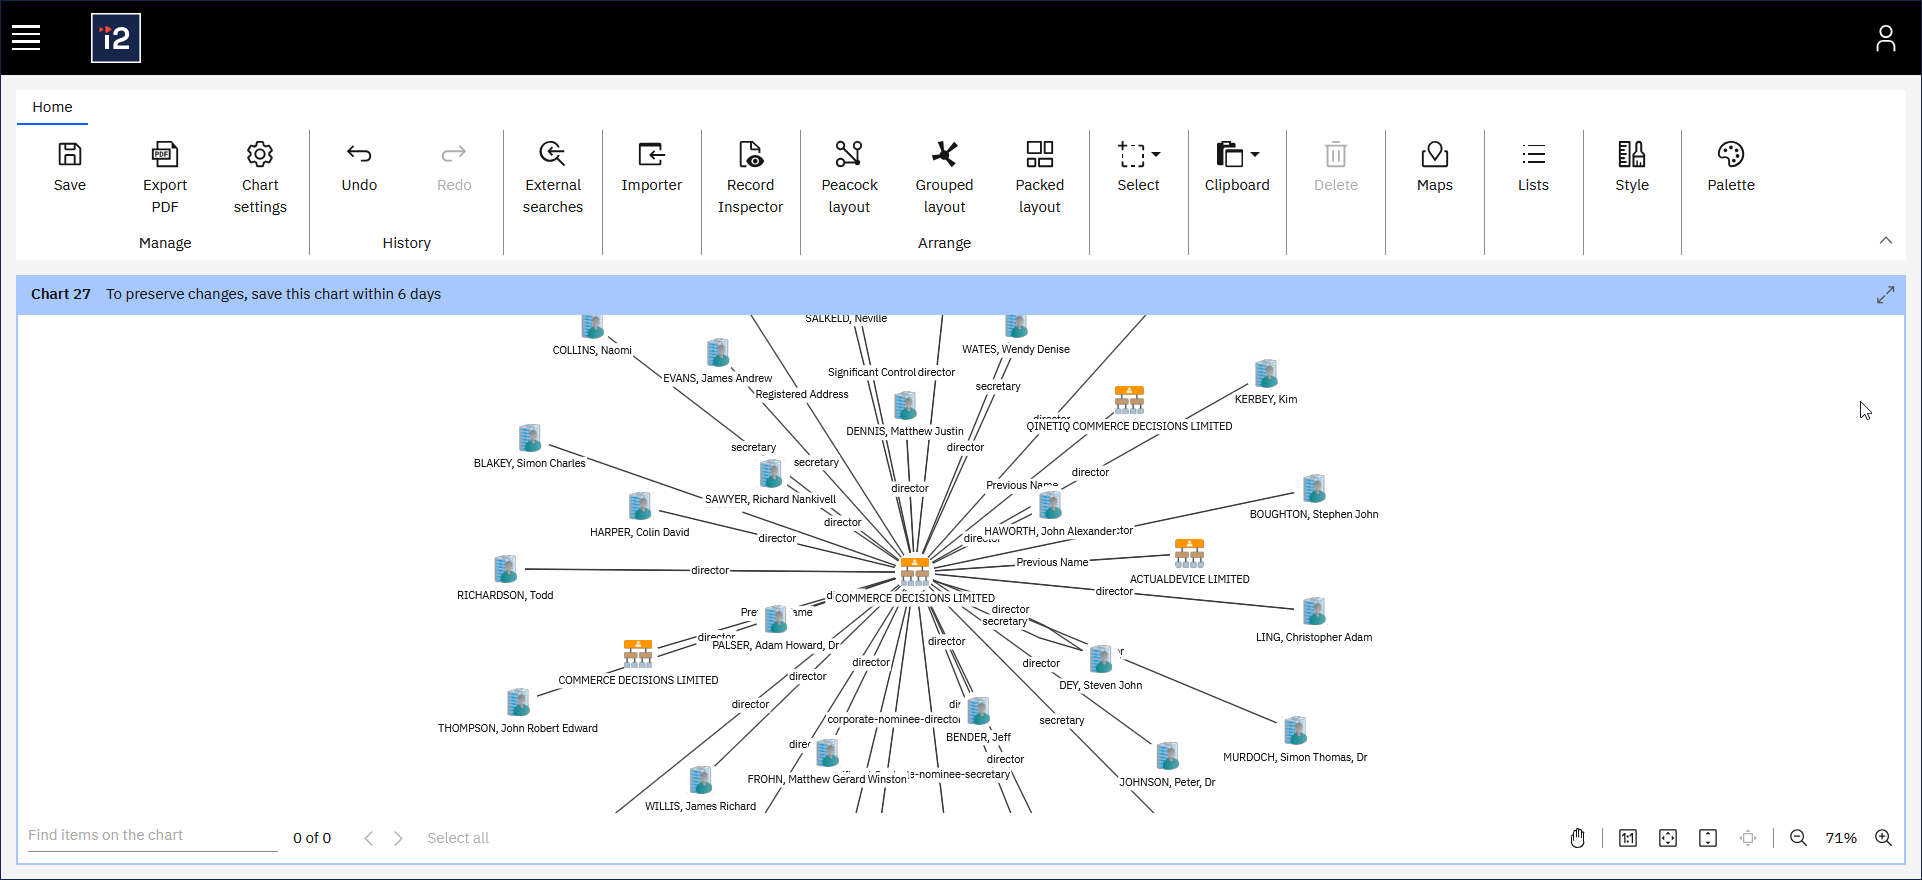Open the Style options
1922x880 pixels.
(1632, 167)
